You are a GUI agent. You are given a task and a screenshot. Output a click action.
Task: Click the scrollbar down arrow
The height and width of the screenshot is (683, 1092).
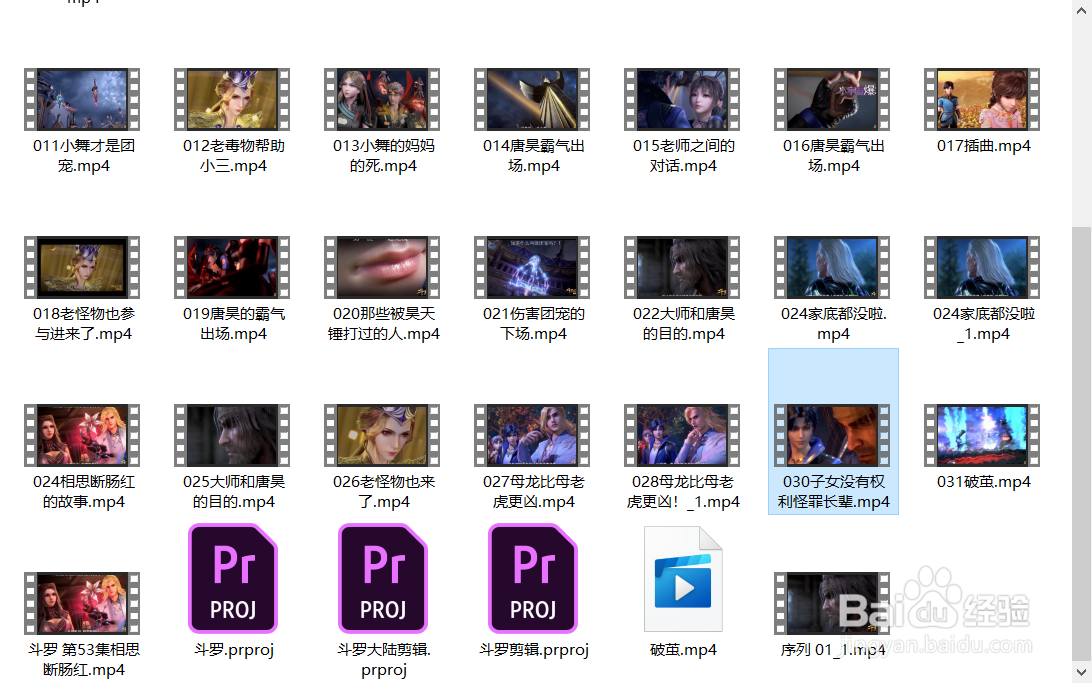pyautogui.click(x=1082, y=673)
